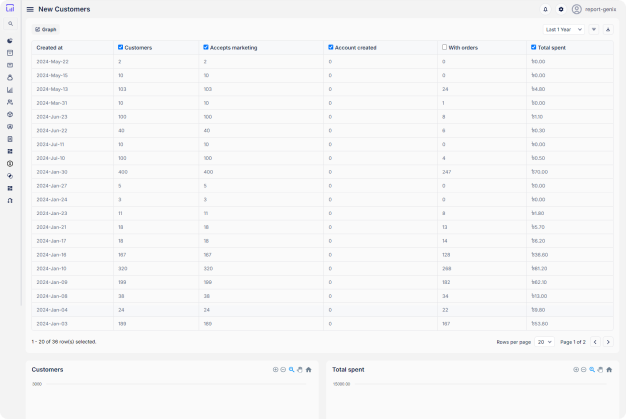The image size is (626, 419).
Task: Go to the previous page of results
Action: pyautogui.click(x=595, y=342)
